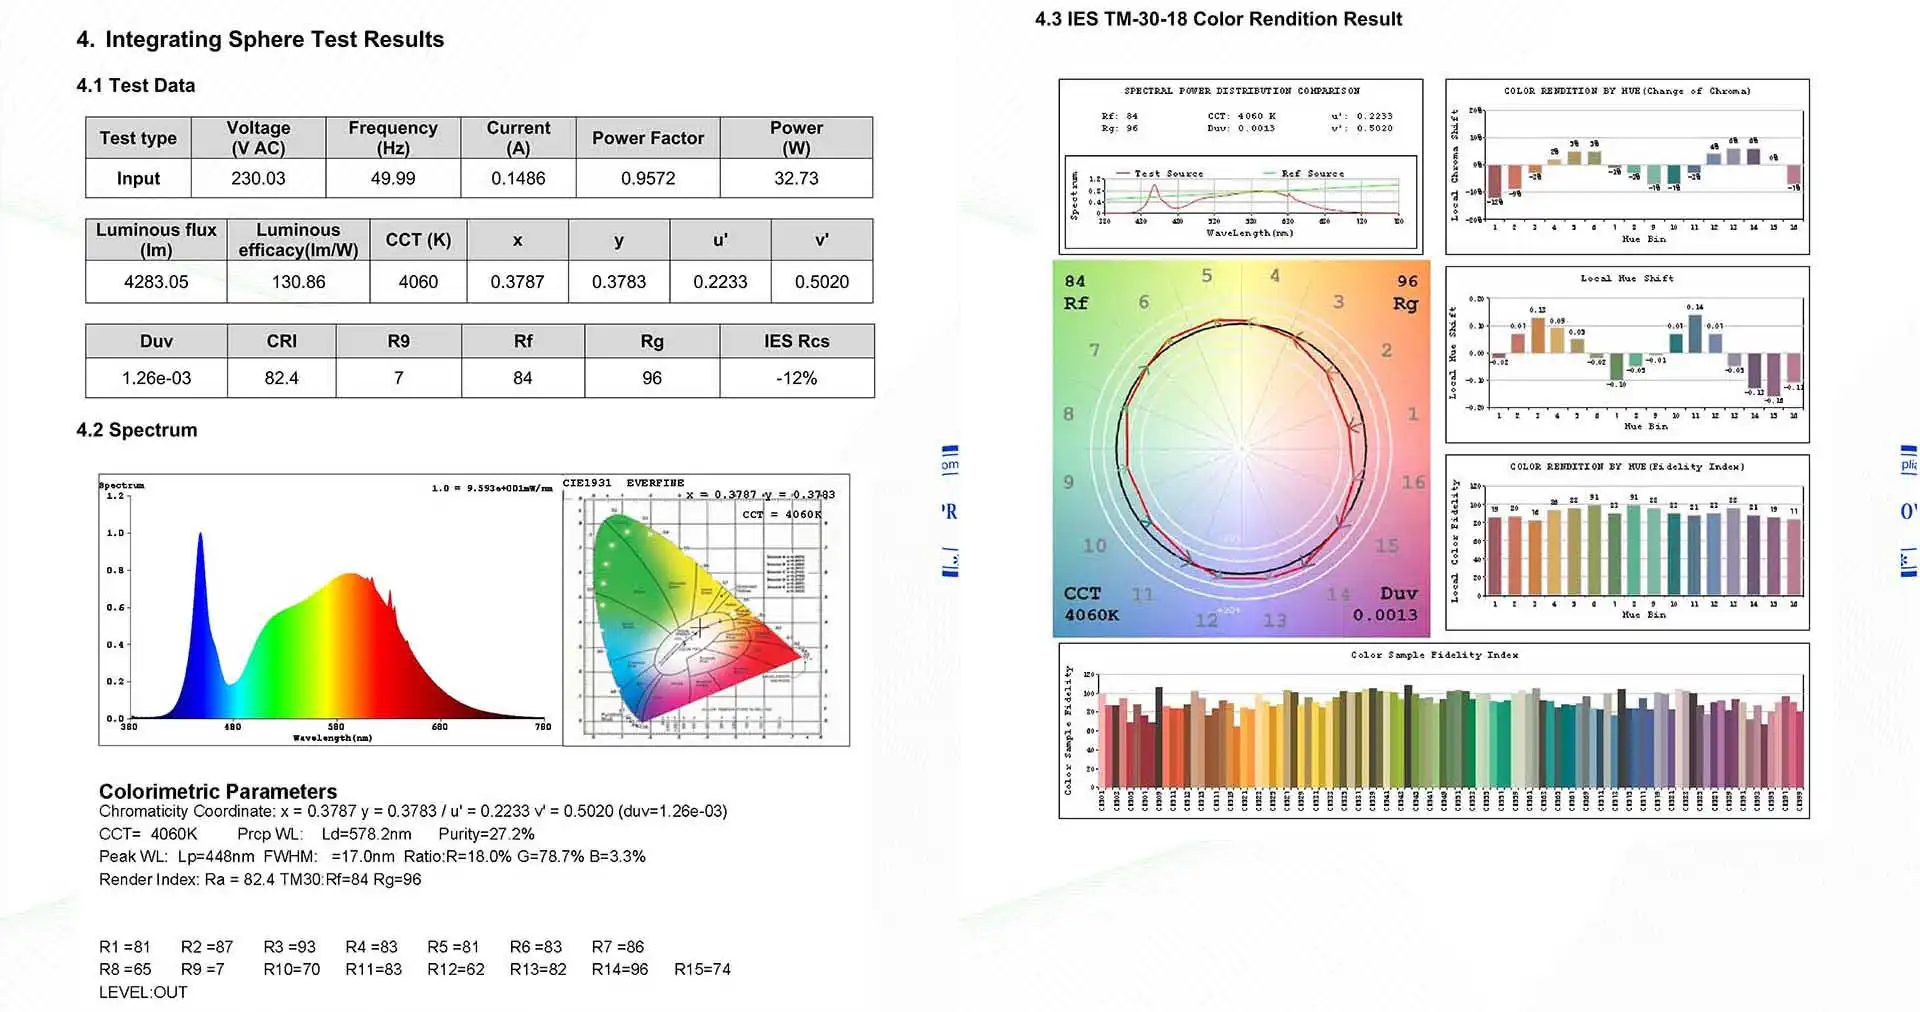Screen dimensions: 1920x1012
Task: Select the "Test type" header cell
Action: 138,138
